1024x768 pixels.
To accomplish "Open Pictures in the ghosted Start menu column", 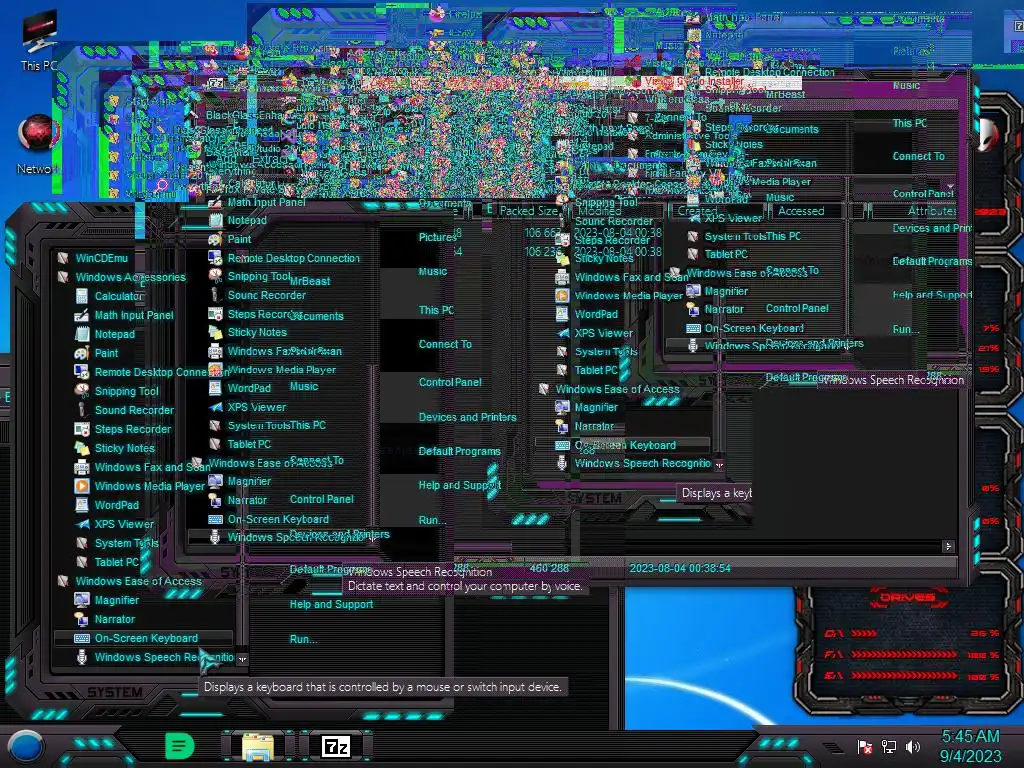I will coord(437,237).
